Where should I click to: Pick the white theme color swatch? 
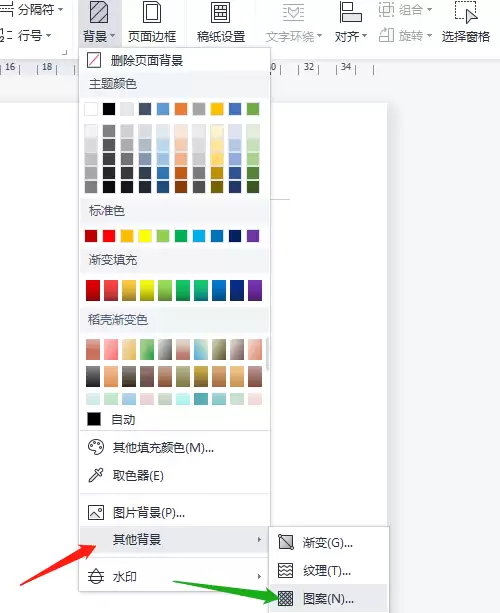[x=91, y=109]
